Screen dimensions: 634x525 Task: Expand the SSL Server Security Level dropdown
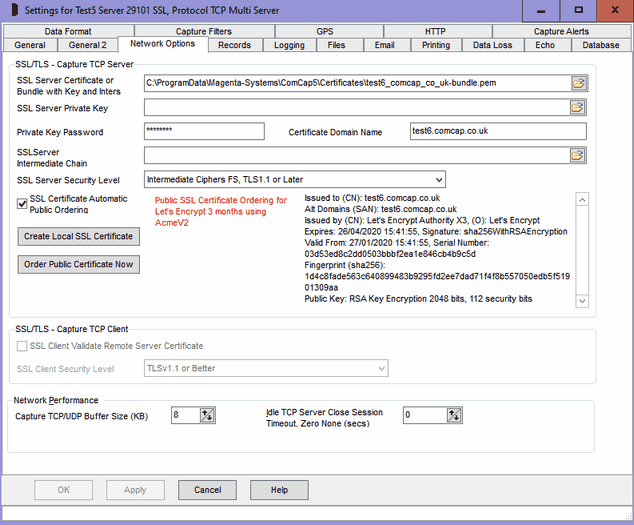[x=437, y=180]
